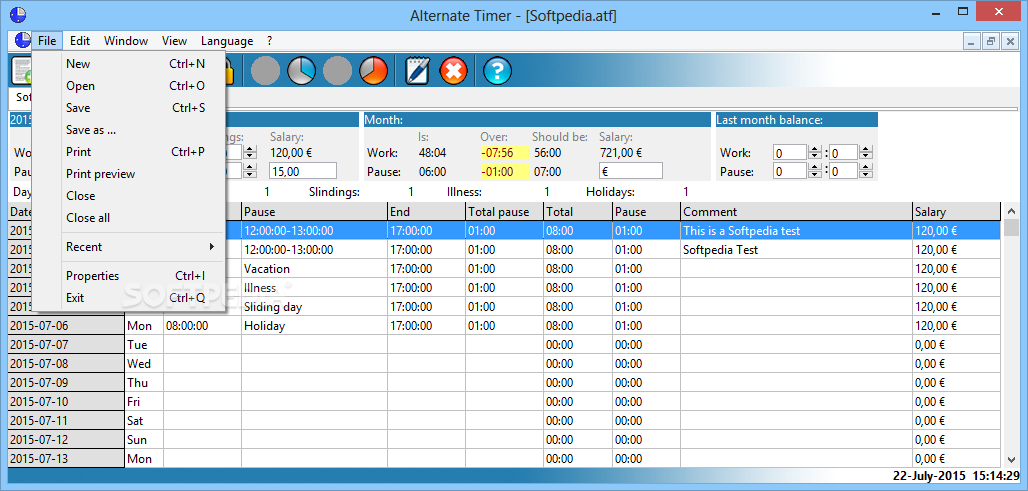Open the Window menu

click(126, 41)
